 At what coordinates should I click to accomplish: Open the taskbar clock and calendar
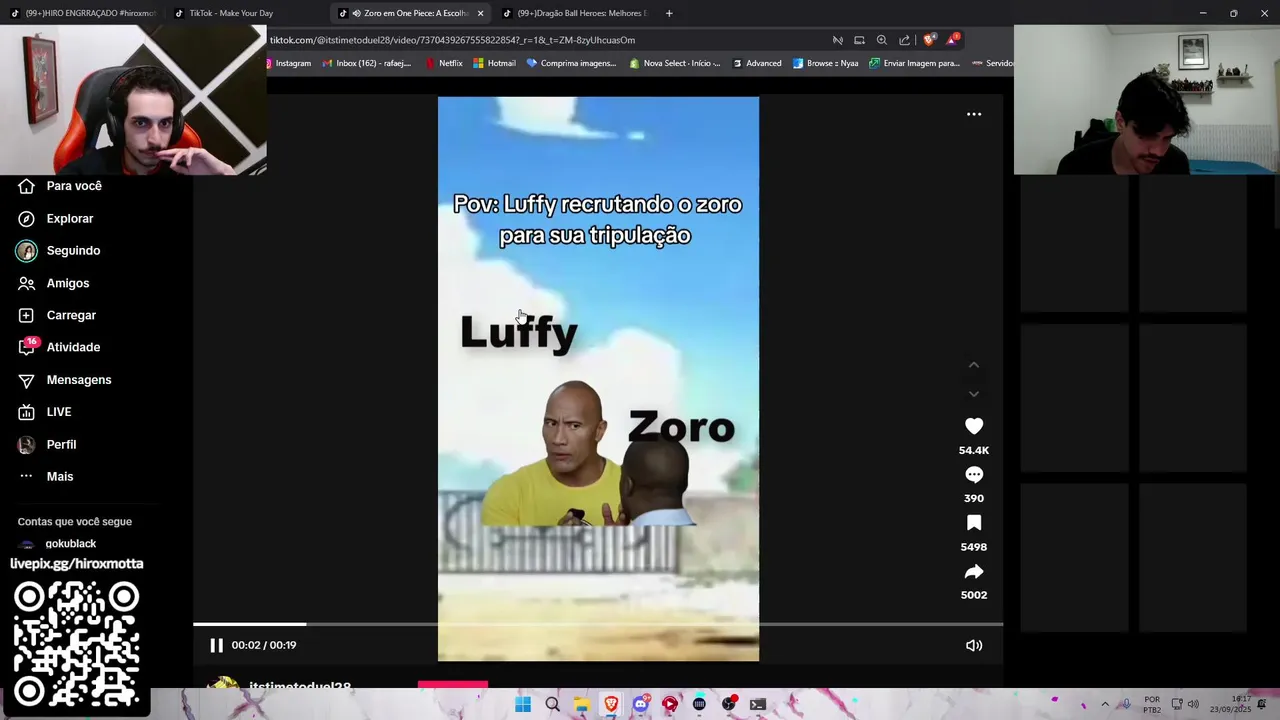coord(1229,704)
